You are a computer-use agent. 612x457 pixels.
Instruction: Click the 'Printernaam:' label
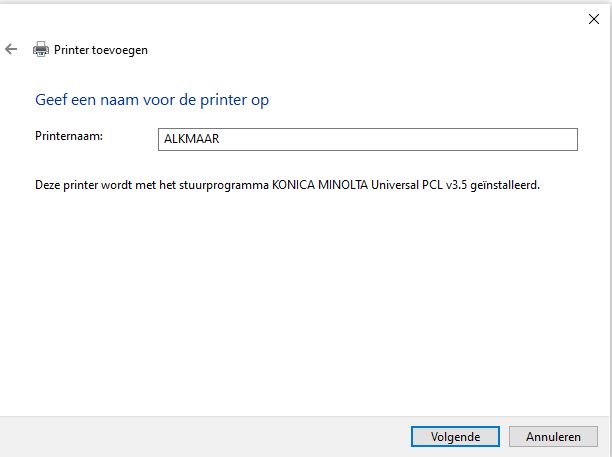[70, 134]
